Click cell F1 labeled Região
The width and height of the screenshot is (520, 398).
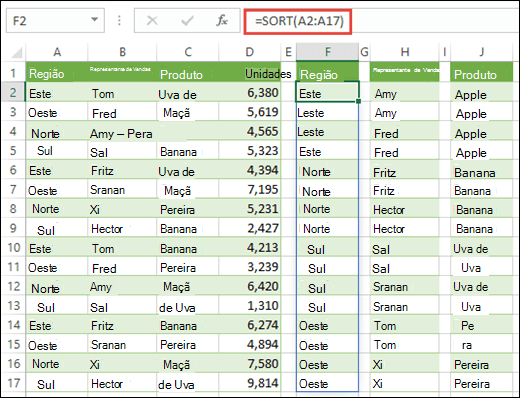coord(328,72)
